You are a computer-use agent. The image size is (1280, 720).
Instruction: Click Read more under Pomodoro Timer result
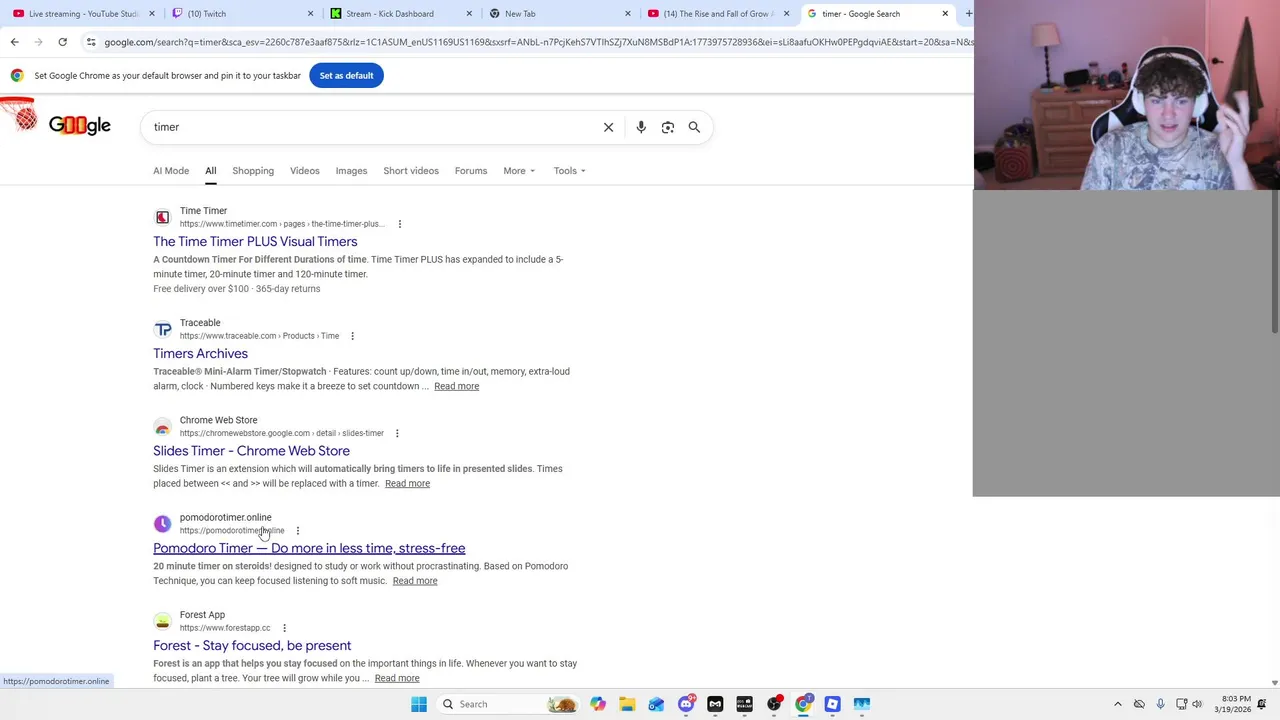pos(415,581)
